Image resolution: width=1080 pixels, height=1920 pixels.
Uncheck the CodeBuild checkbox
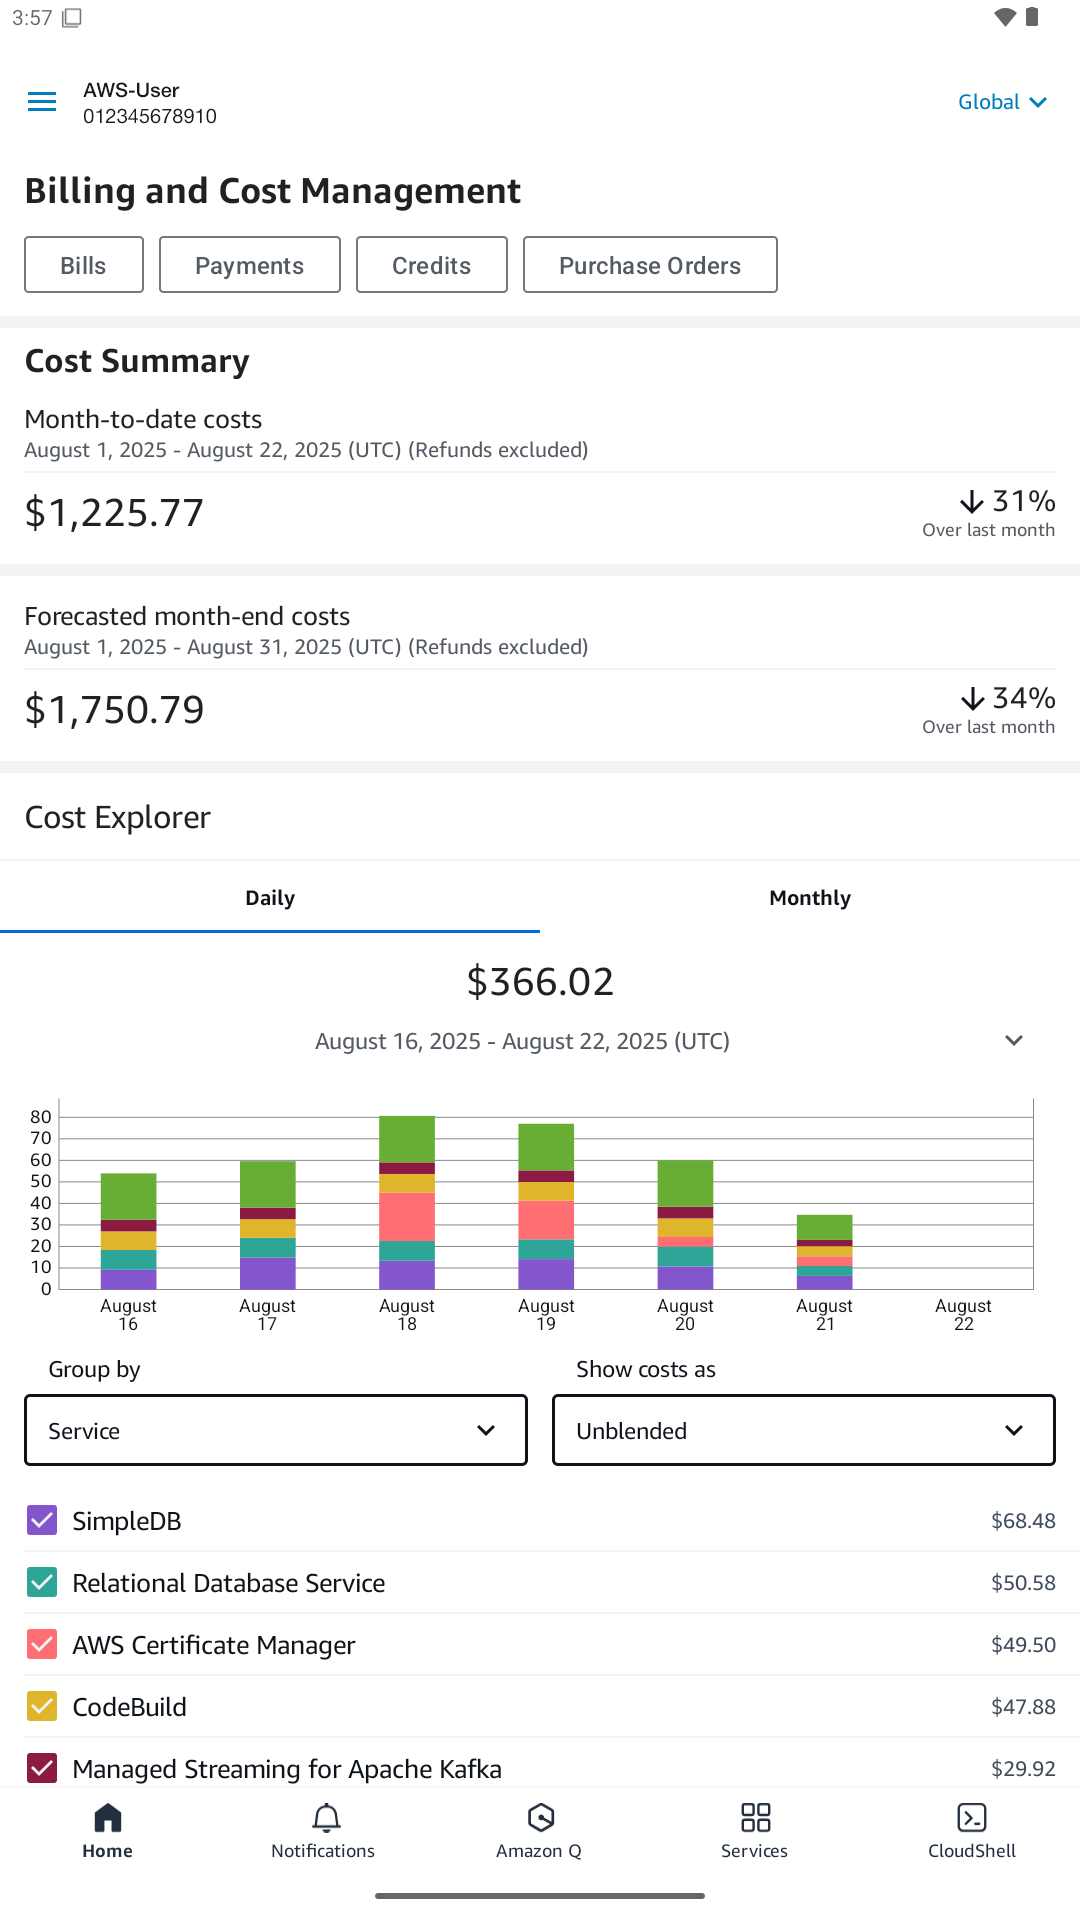tap(42, 1707)
